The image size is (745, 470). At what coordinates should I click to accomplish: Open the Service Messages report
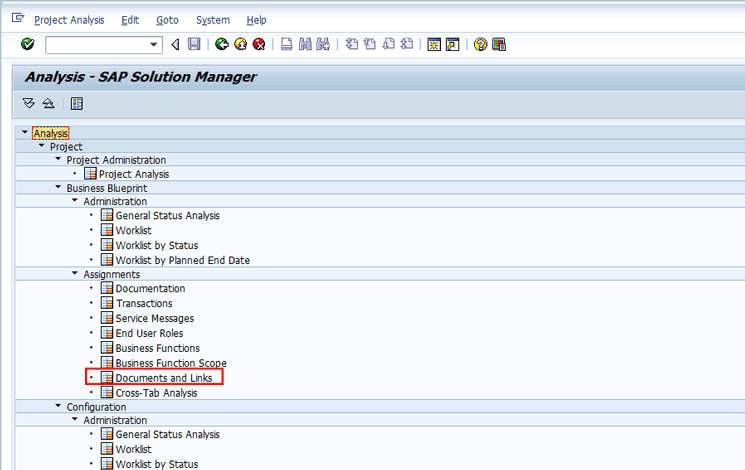click(x=155, y=318)
